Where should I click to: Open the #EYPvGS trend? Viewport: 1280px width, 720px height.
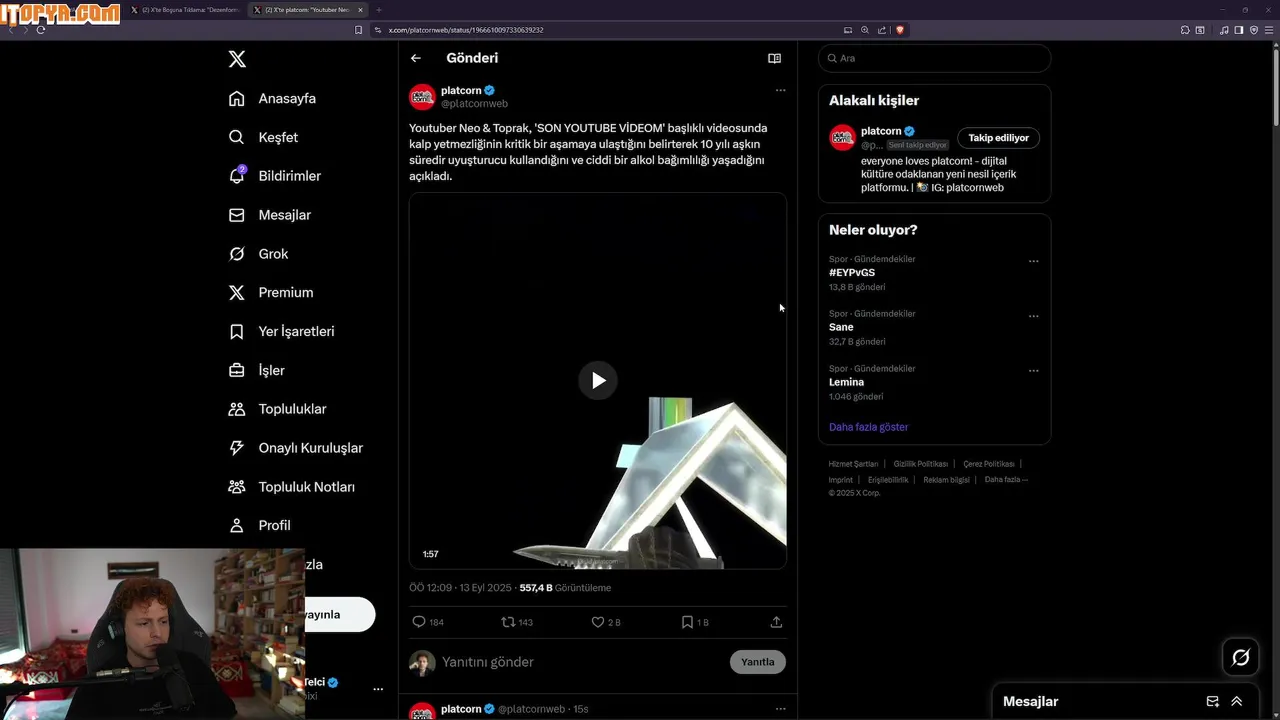tap(852, 272)
